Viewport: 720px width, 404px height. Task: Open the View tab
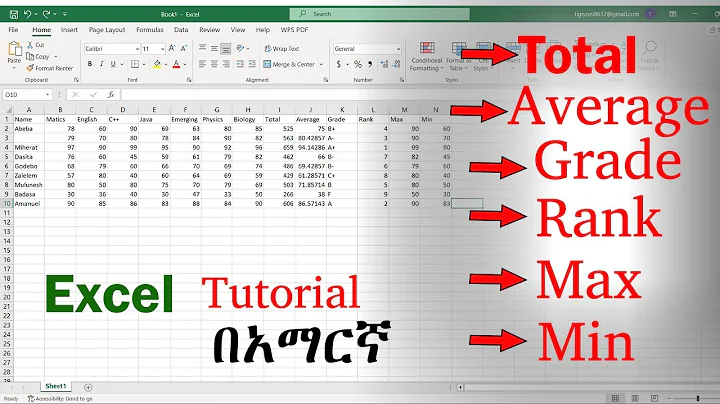point(238,30)
